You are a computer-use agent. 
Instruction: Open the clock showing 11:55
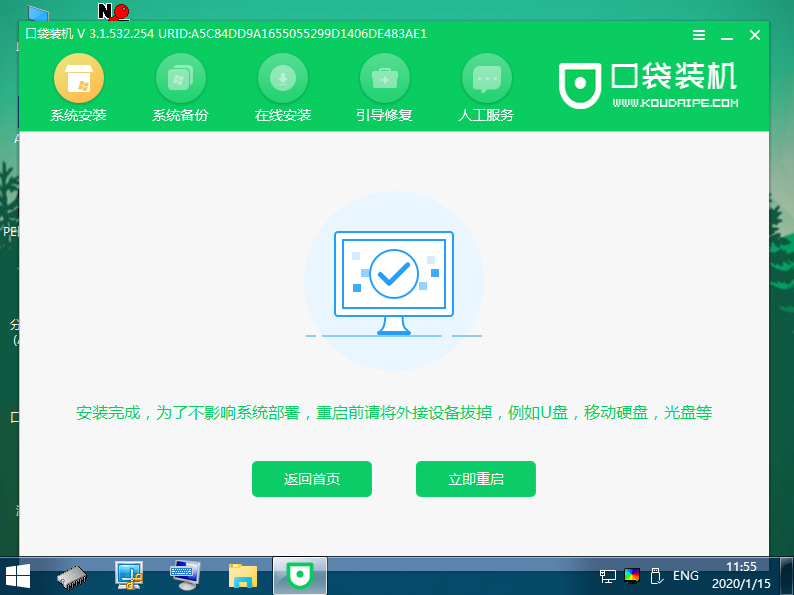(741, 575)
